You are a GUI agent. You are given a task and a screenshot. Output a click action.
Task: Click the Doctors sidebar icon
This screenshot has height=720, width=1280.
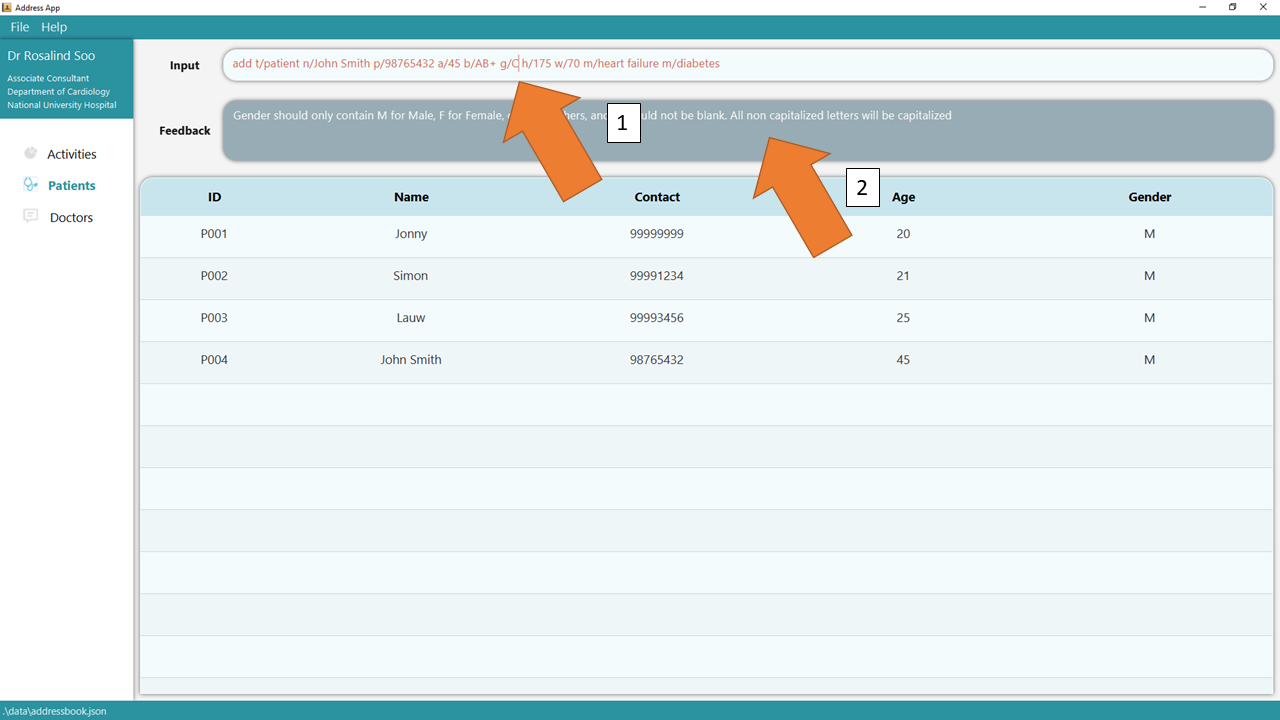pos(30,216)
